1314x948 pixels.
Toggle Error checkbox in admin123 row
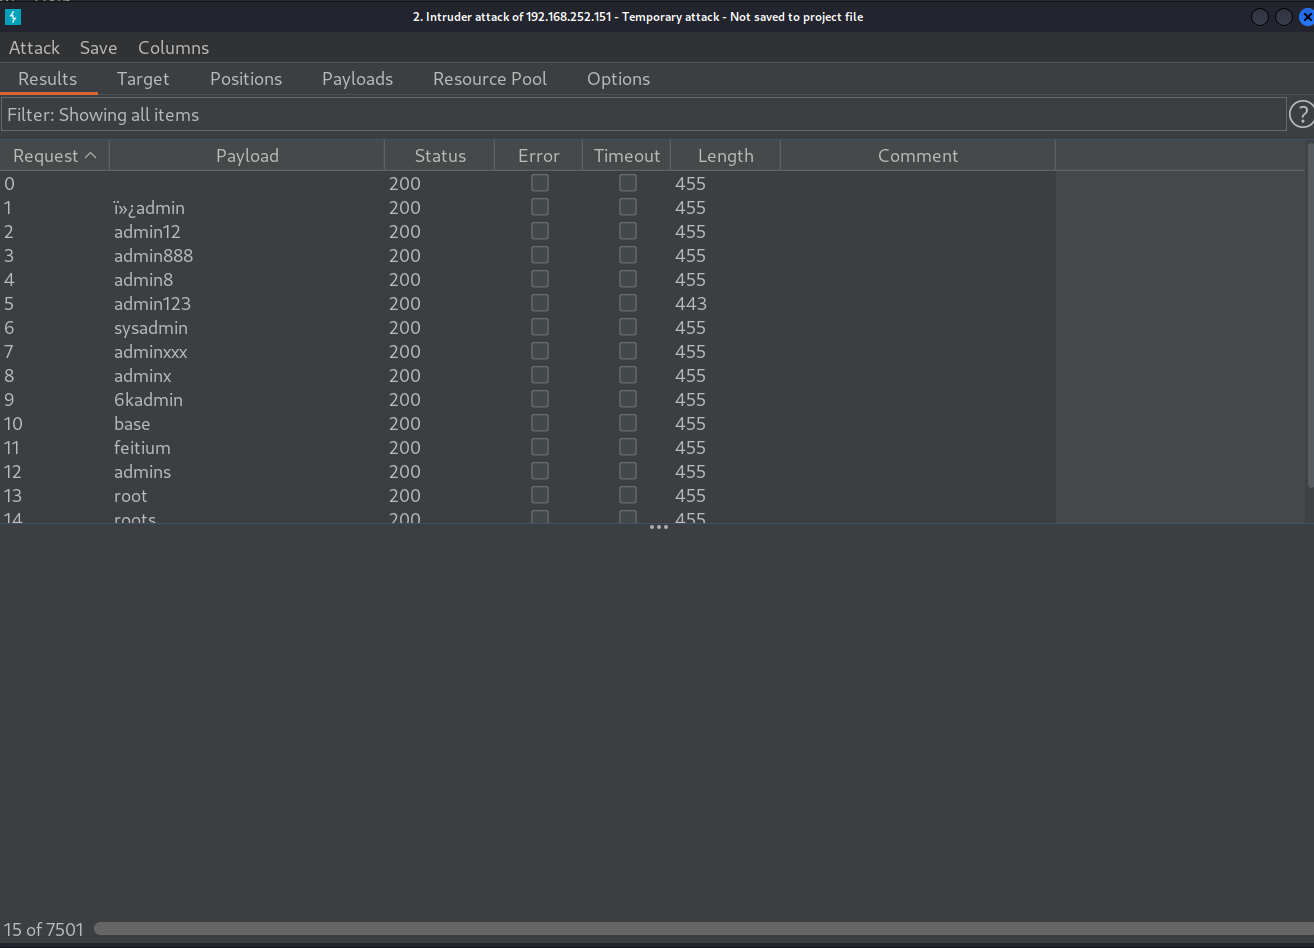[x=540, y=303]
